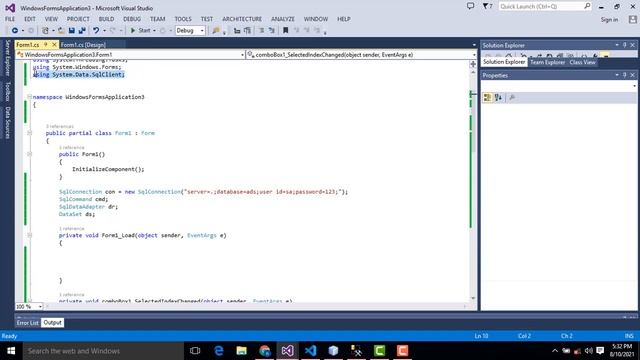Uncomment the selected lines icon
Image resolution: width=640 pixels, height=360 pixels.
(272, 31)
